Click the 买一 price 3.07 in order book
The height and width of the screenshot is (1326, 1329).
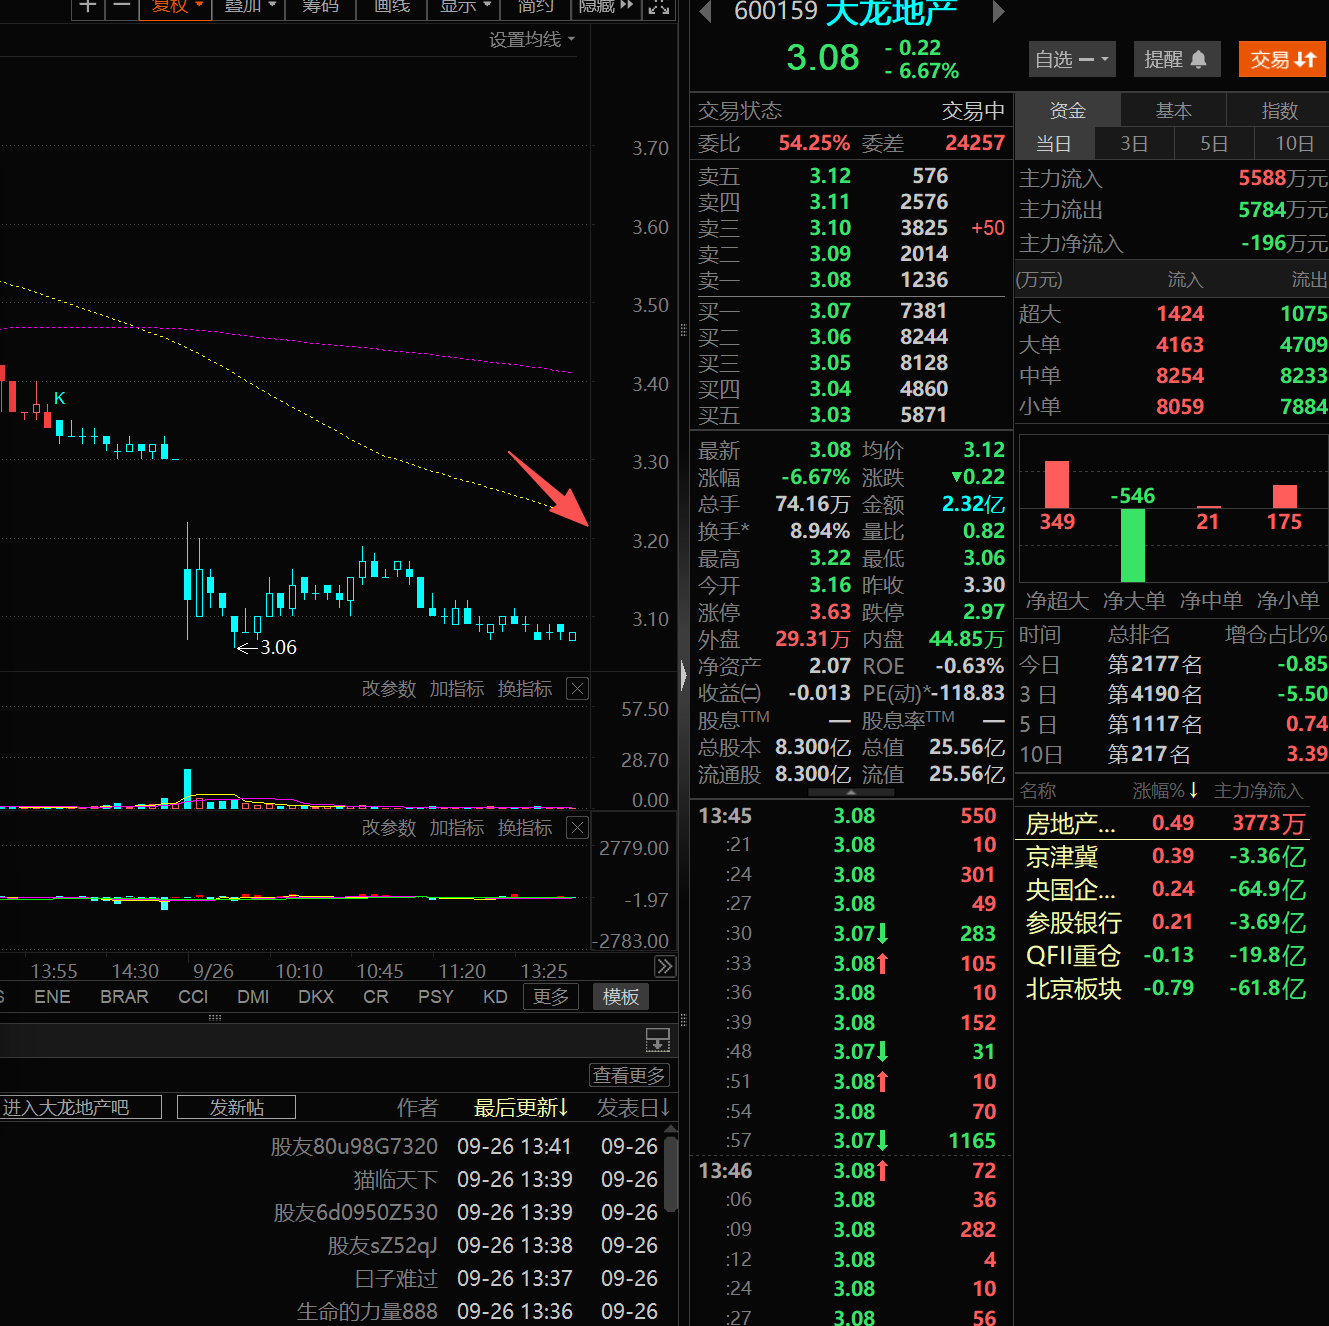tap(830, 311)
